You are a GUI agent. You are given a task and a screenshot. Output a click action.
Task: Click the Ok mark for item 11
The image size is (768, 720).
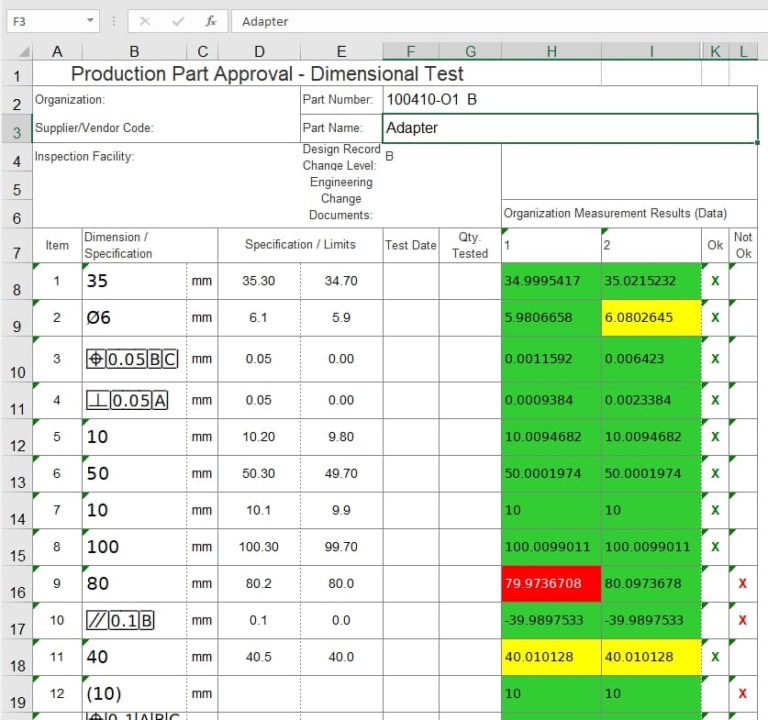[715, 657]
